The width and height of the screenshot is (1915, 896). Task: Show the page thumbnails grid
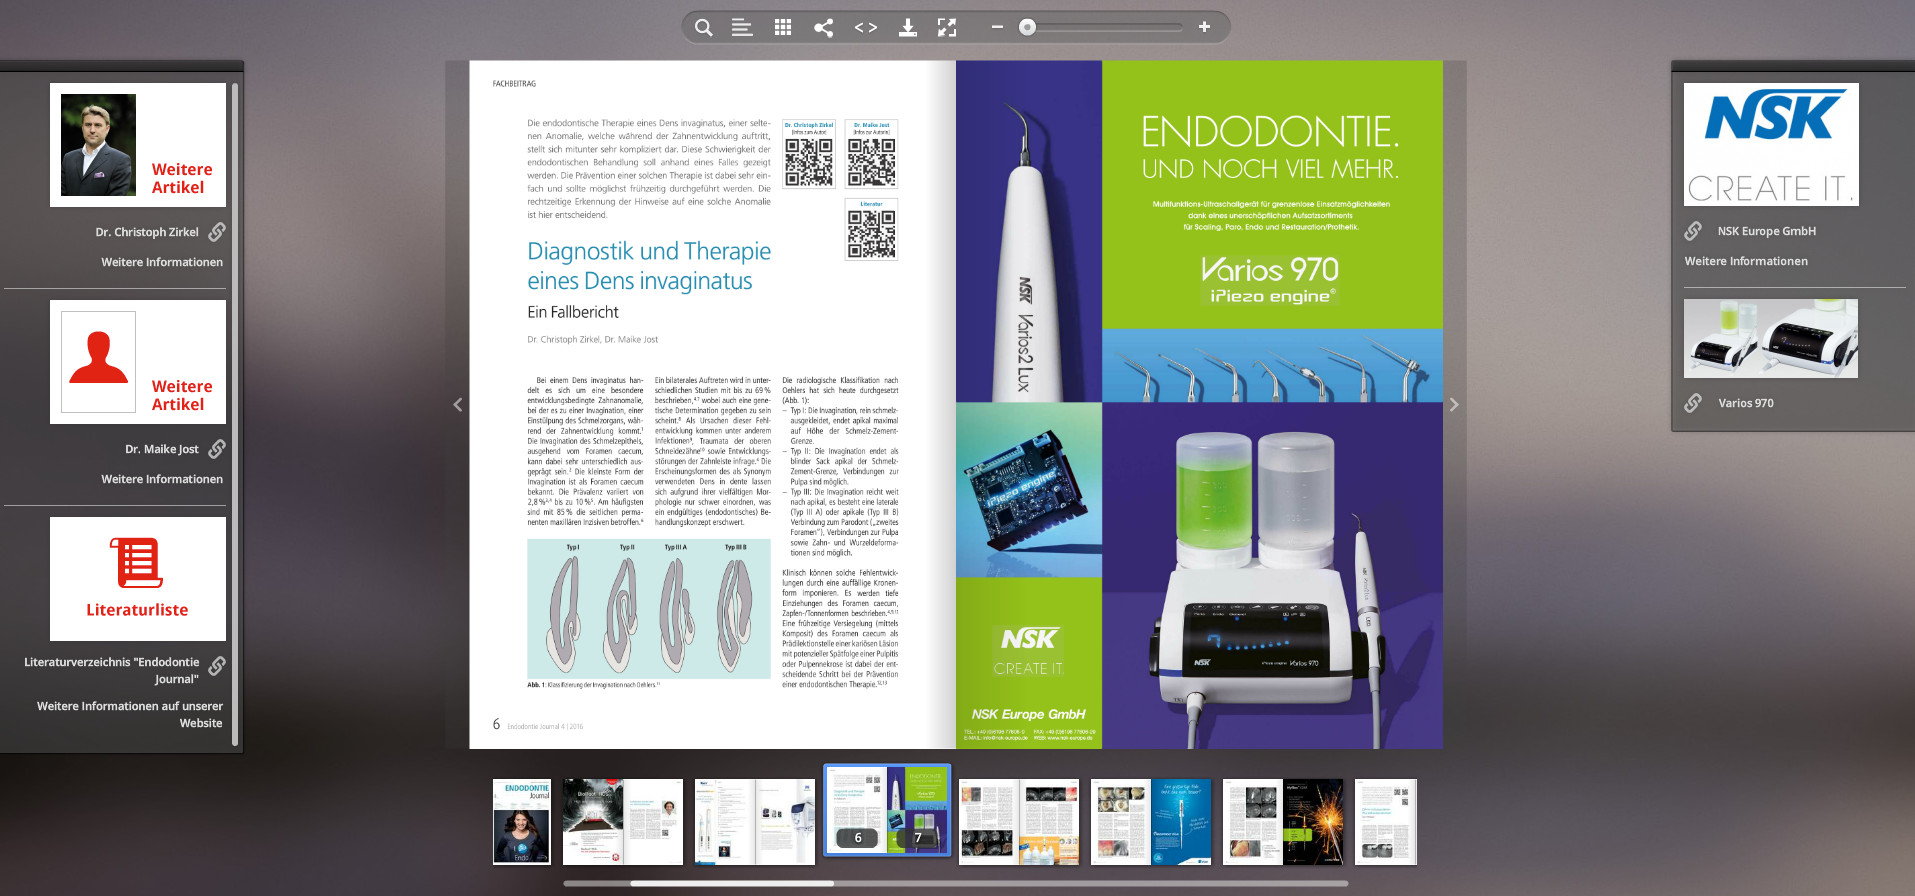(x=783, y=28)
